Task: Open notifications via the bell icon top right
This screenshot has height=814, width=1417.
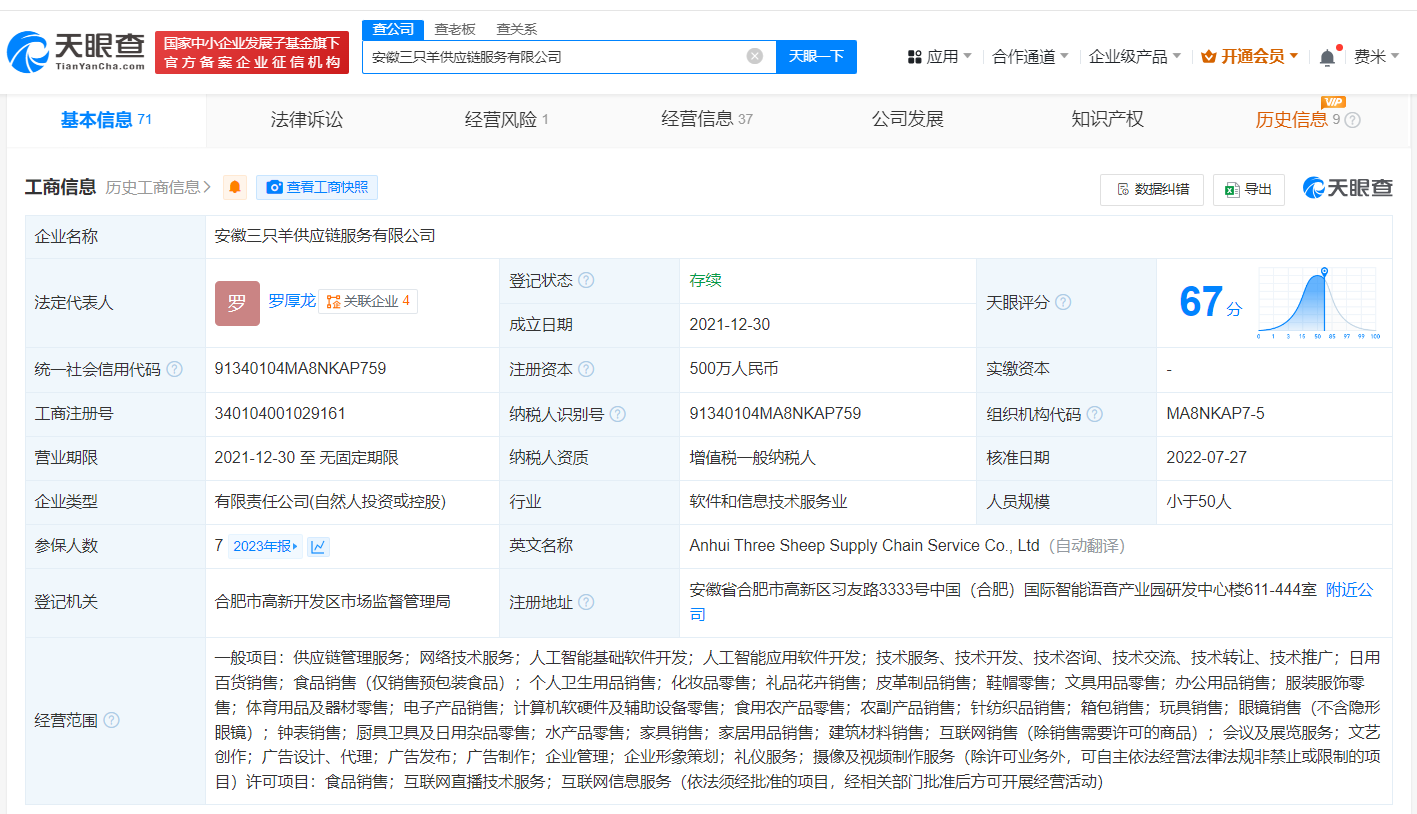Action: point(1327,57)
